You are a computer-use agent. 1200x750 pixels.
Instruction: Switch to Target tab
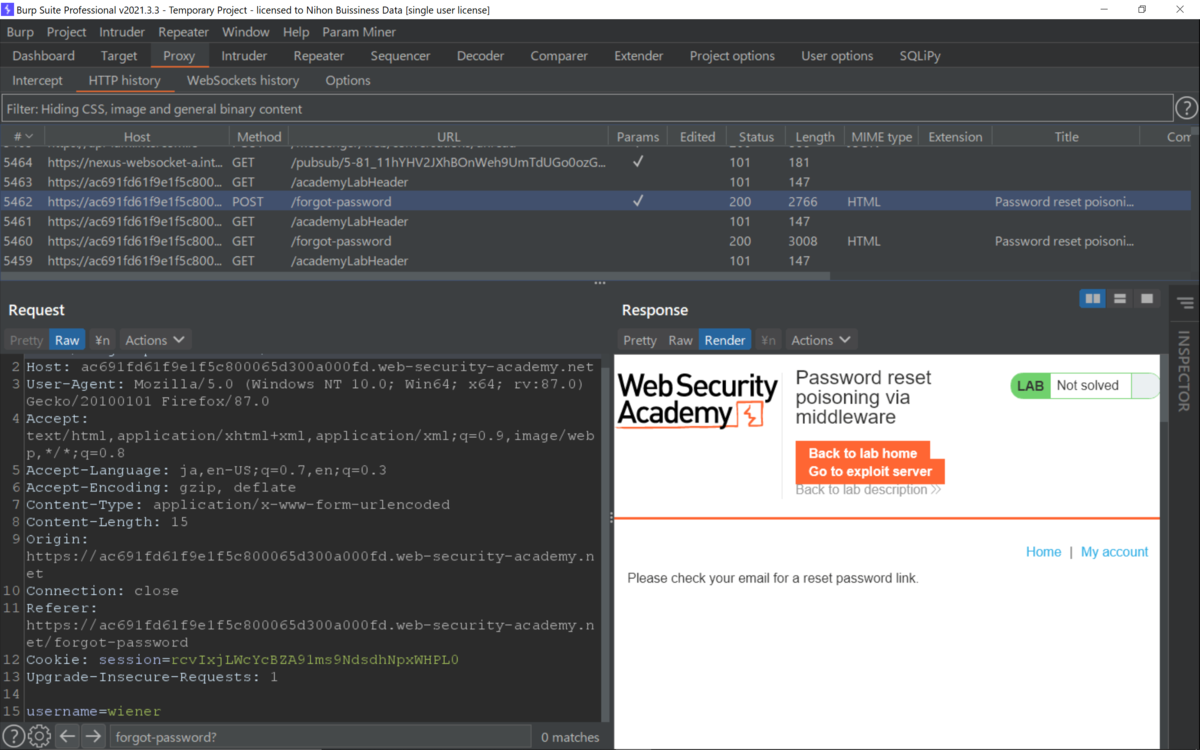coord(119,56)
